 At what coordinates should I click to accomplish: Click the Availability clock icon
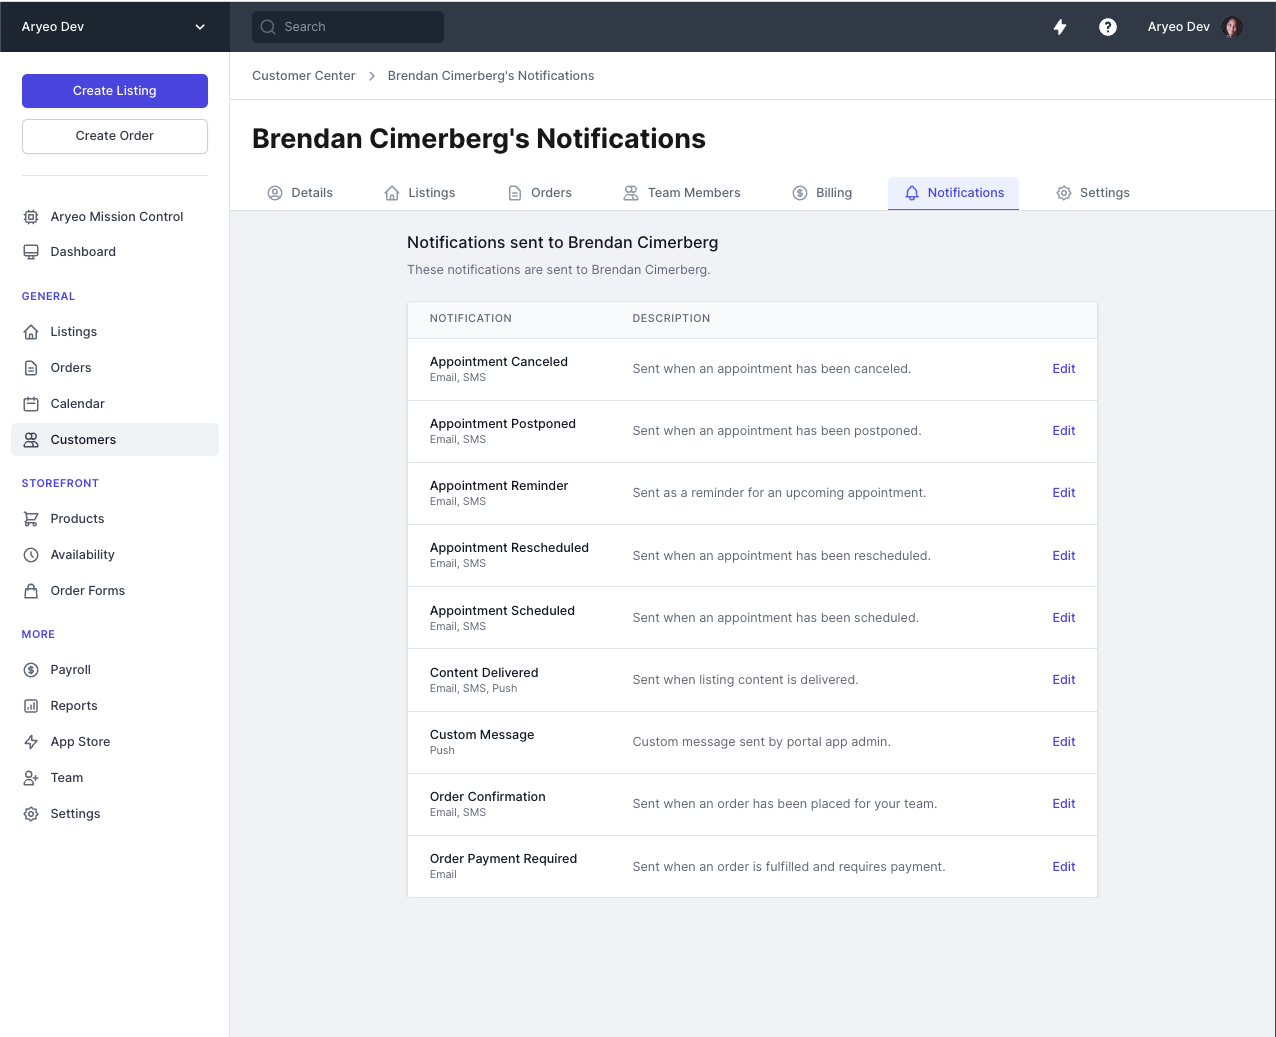point(31,555)
